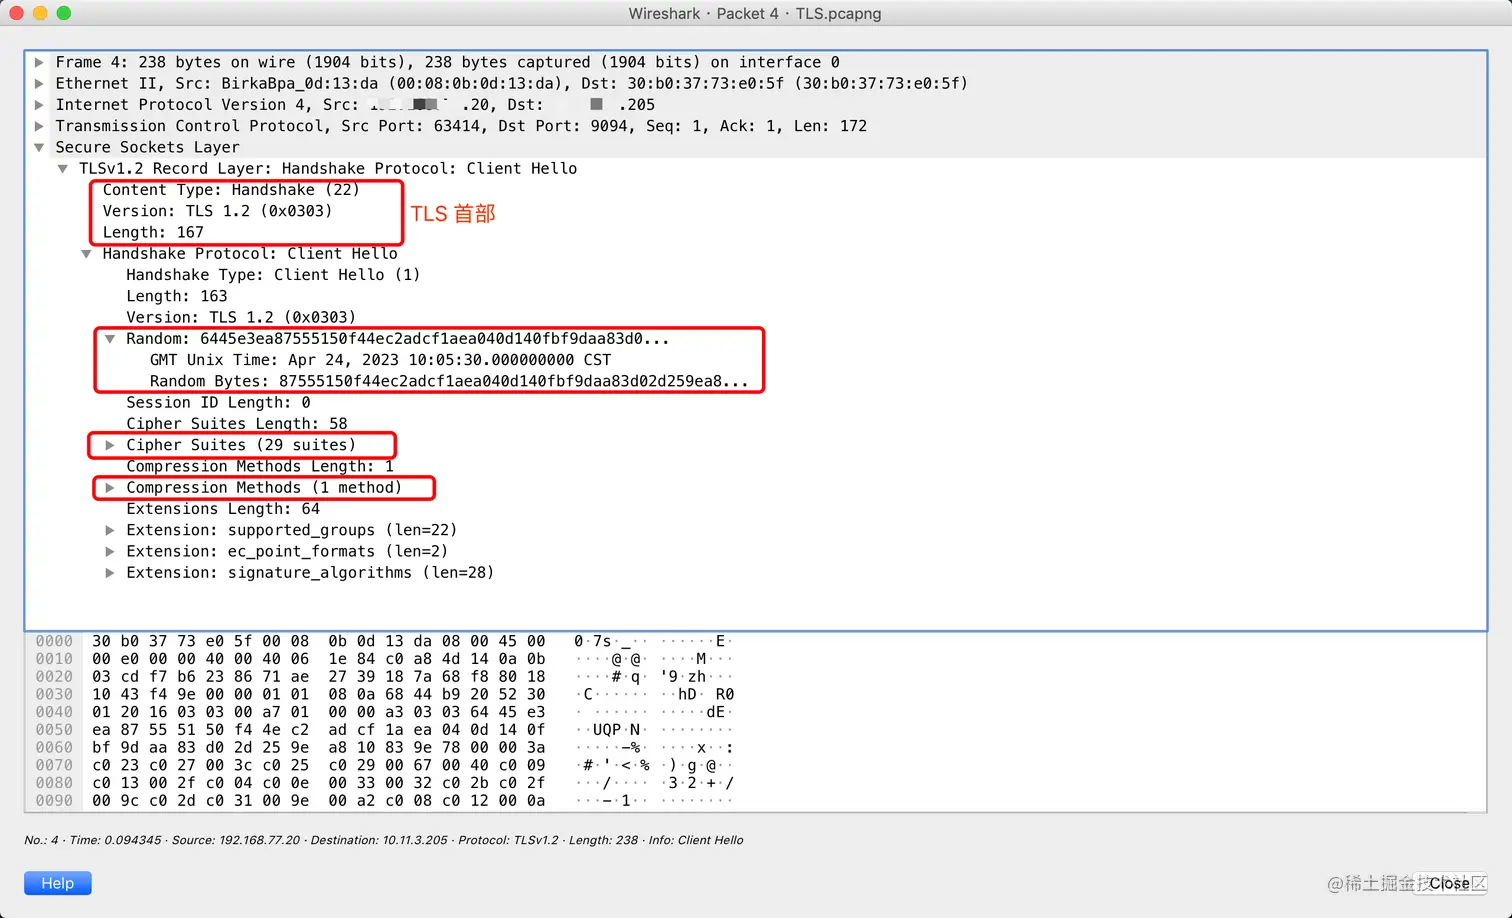The image size is (1512, 918).
Task: Expand the Frame 4 details node
Action: [x=38, y=62]
